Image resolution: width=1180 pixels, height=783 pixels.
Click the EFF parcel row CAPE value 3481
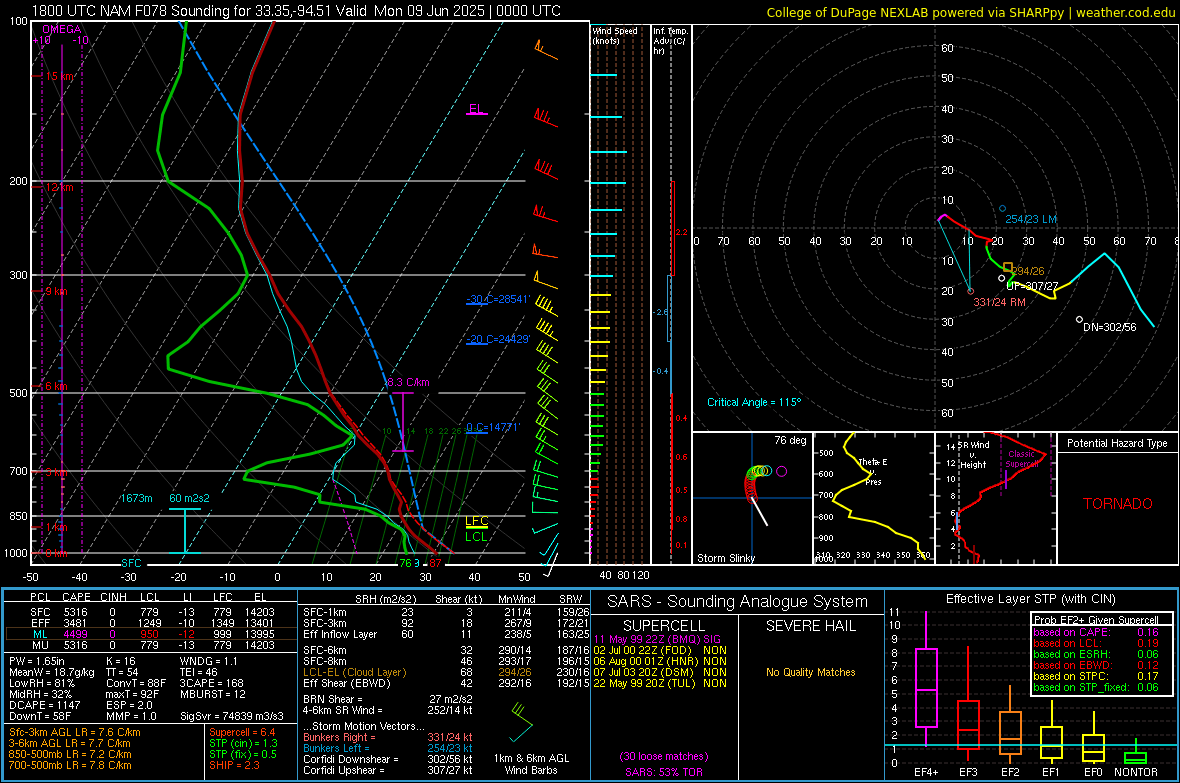pos(75,623)
